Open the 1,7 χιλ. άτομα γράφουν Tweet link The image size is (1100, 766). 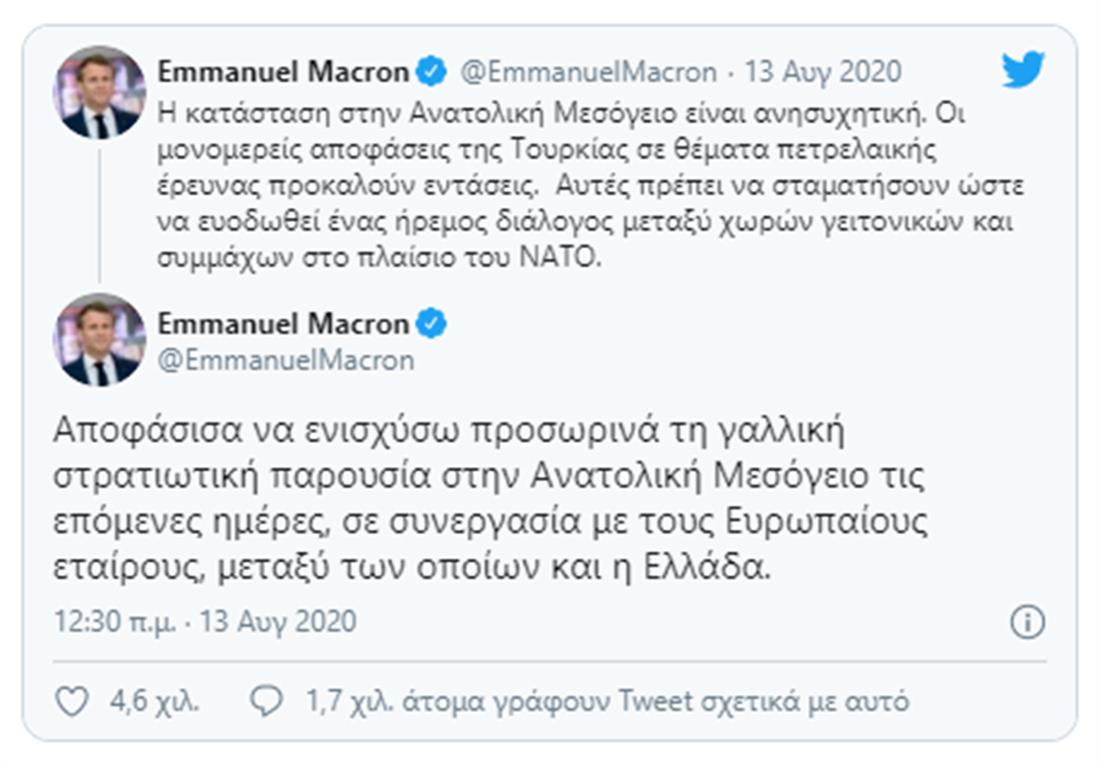tap(607, 701)
